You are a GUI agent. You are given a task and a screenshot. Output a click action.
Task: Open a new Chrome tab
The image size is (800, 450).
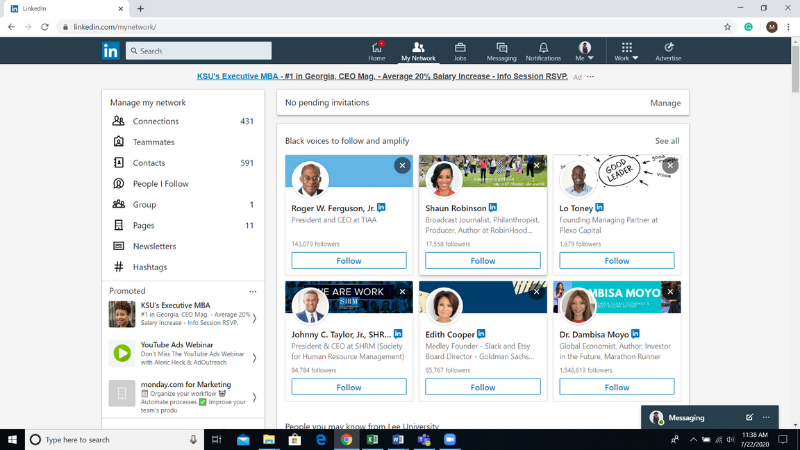(141, 9)
